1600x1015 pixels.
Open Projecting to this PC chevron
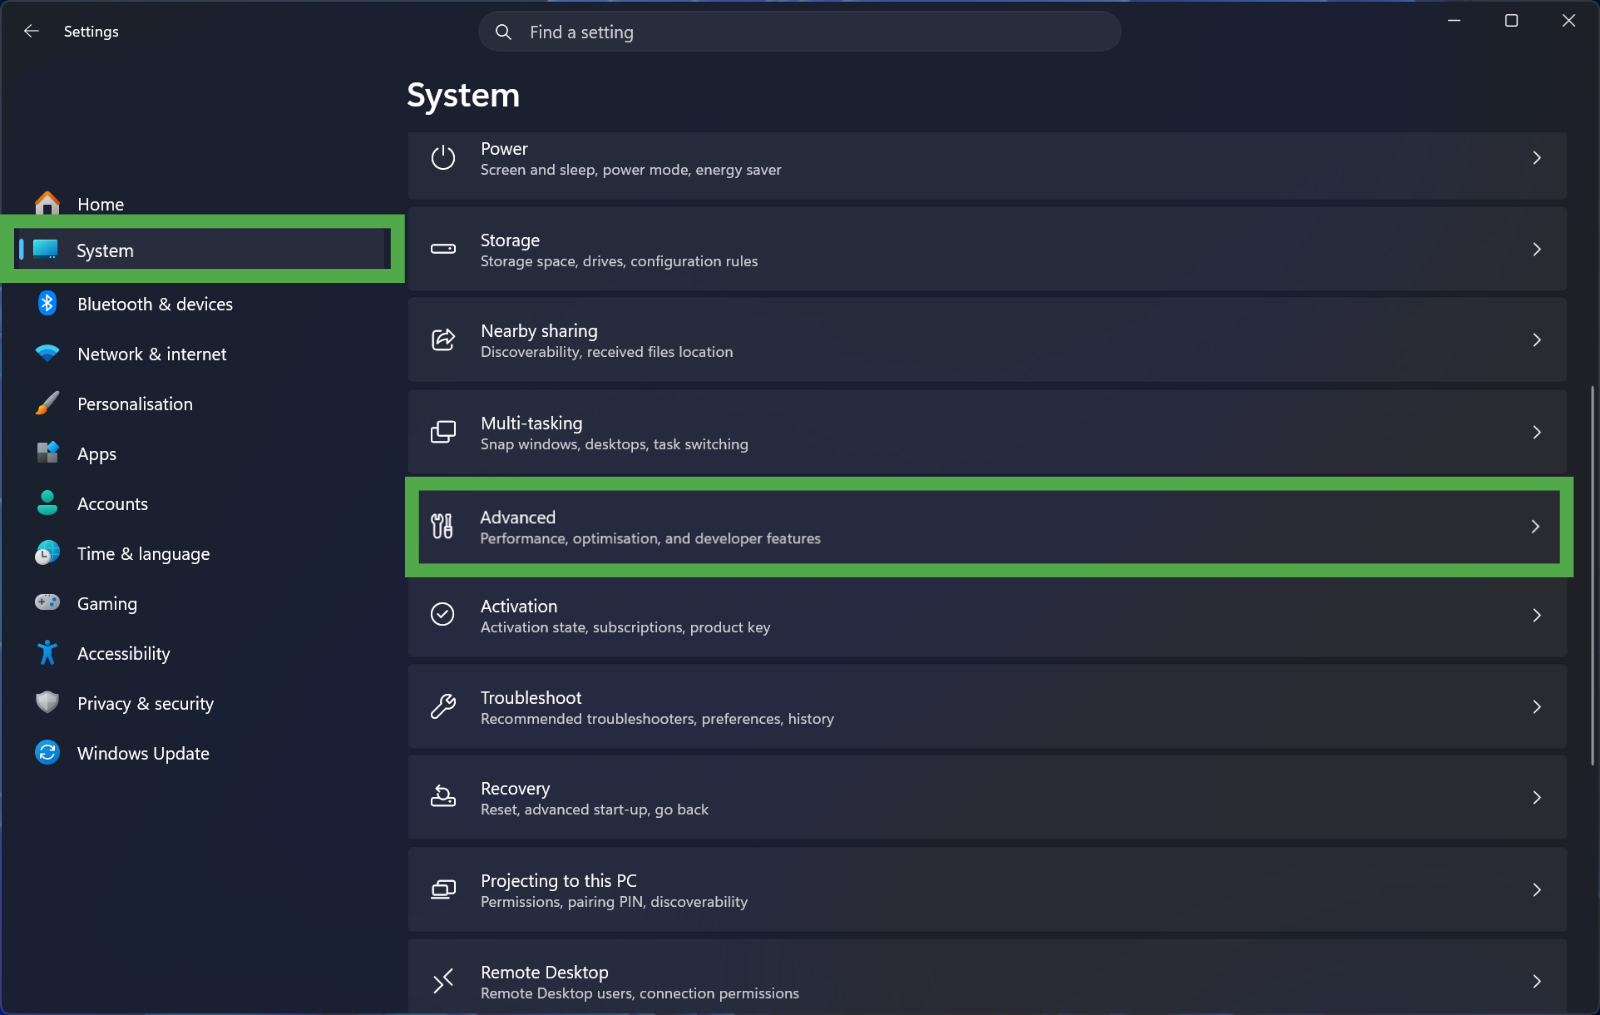point(1537,889)
